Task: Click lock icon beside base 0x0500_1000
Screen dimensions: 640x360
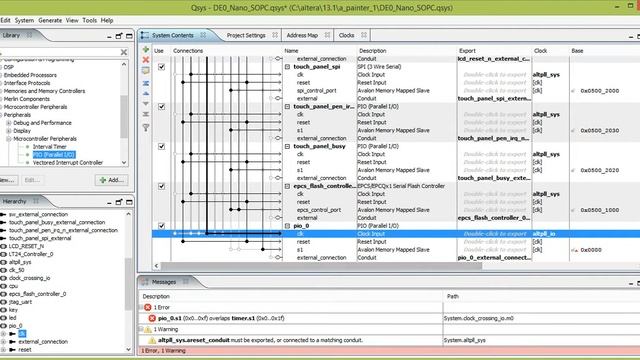Action: click(x=573, y=210)
